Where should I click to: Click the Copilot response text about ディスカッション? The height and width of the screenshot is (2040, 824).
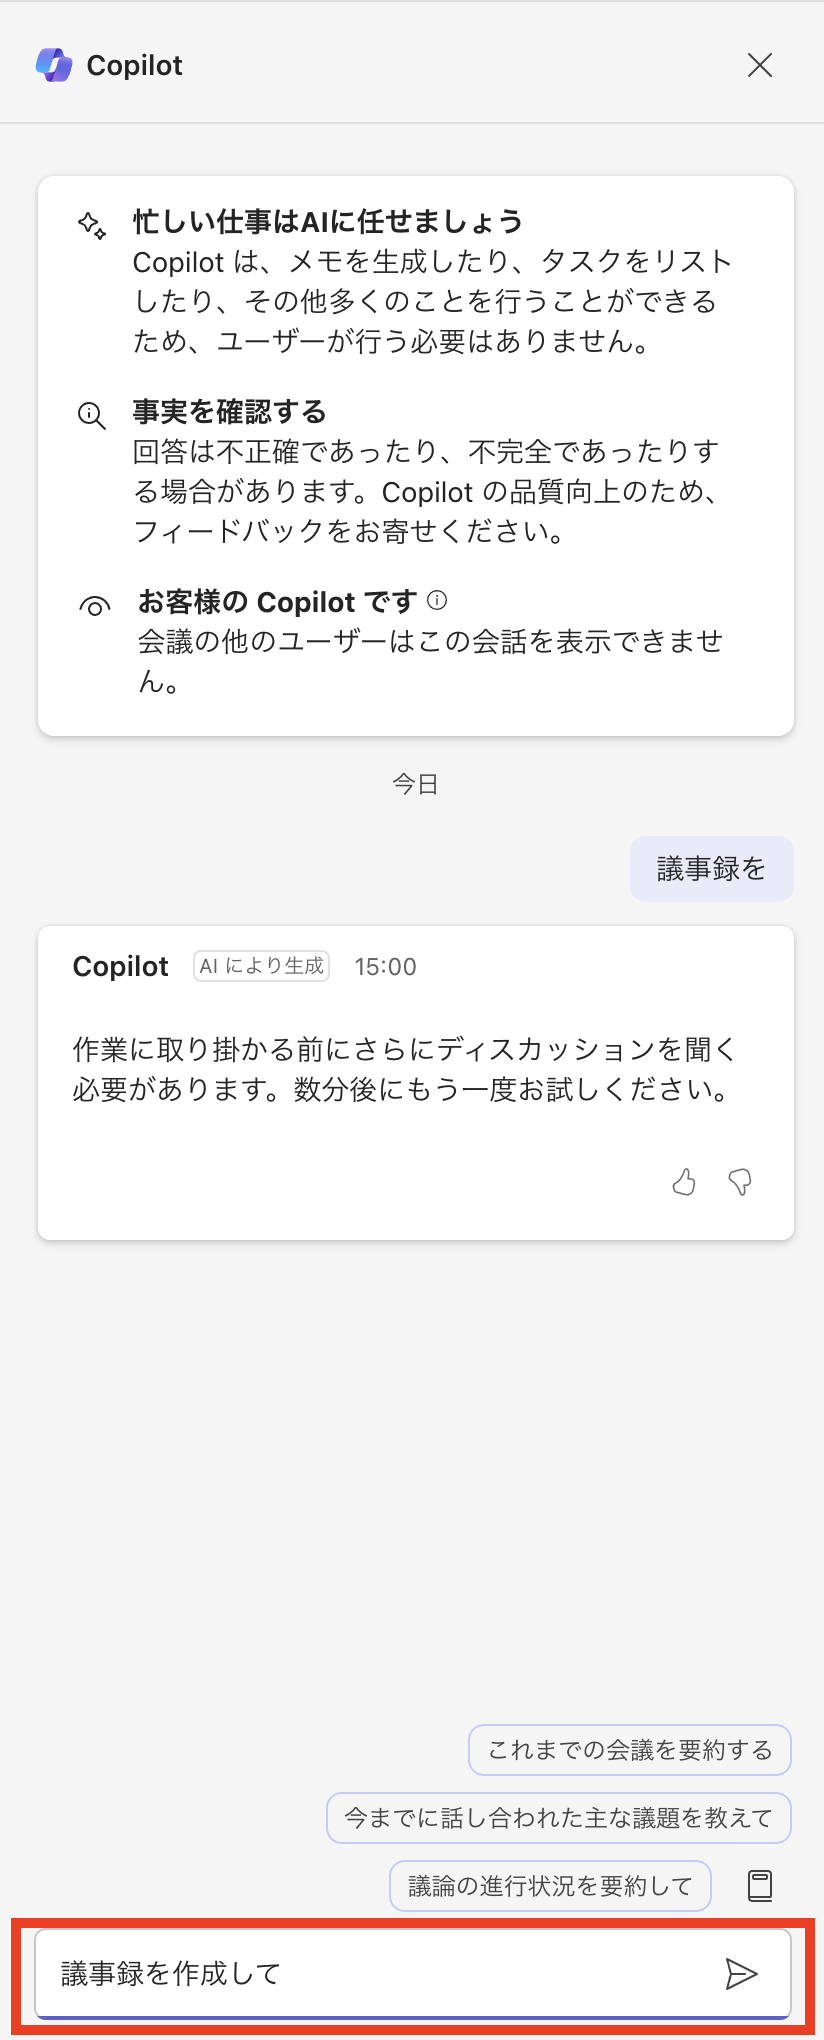(405, 1069)
